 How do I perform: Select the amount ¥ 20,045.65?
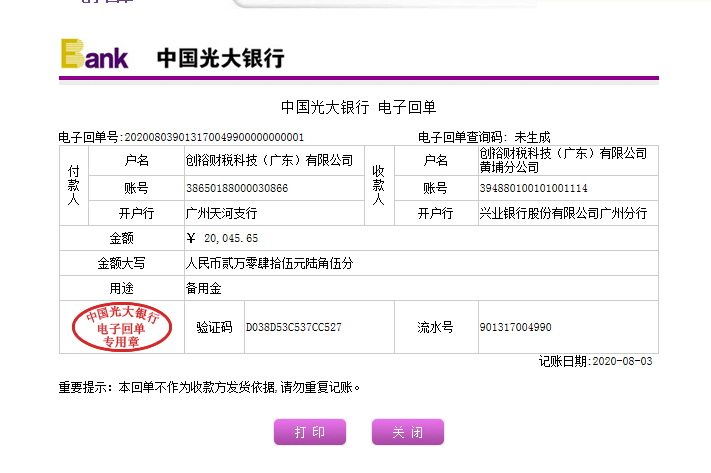click(x=223, y=238)
